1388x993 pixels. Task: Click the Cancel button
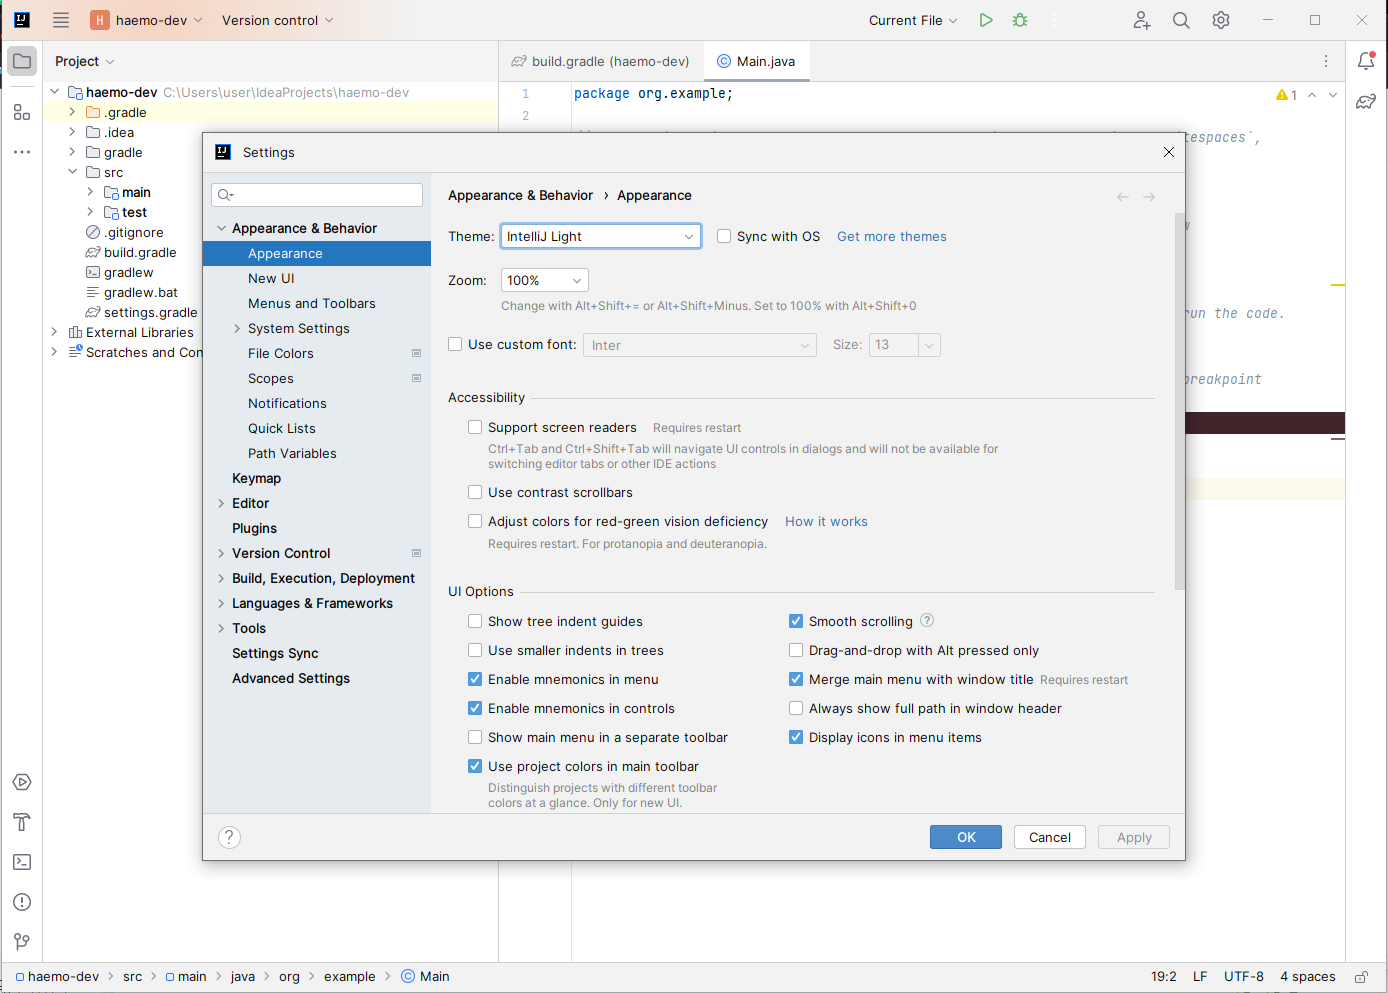1050,837
